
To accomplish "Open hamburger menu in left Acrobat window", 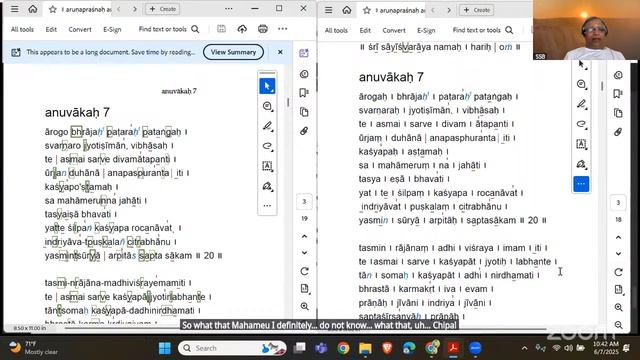I will pyautogui.click(x=15, y=9).
